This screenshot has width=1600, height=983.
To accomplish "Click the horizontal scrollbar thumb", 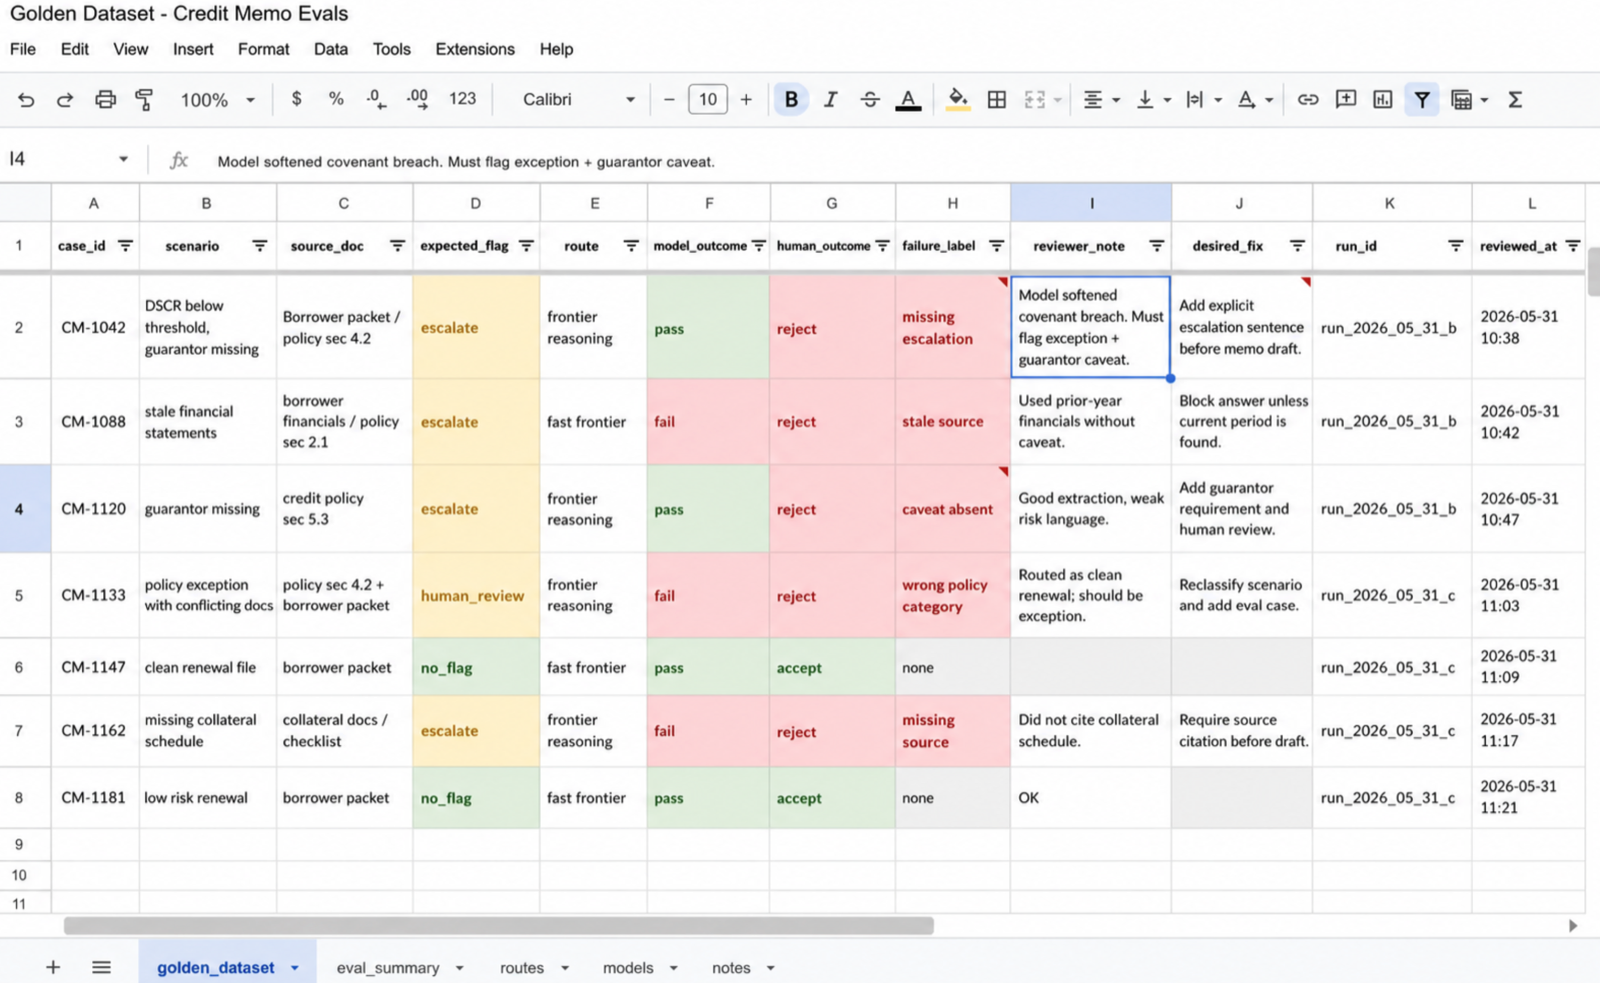I will 498,926.
